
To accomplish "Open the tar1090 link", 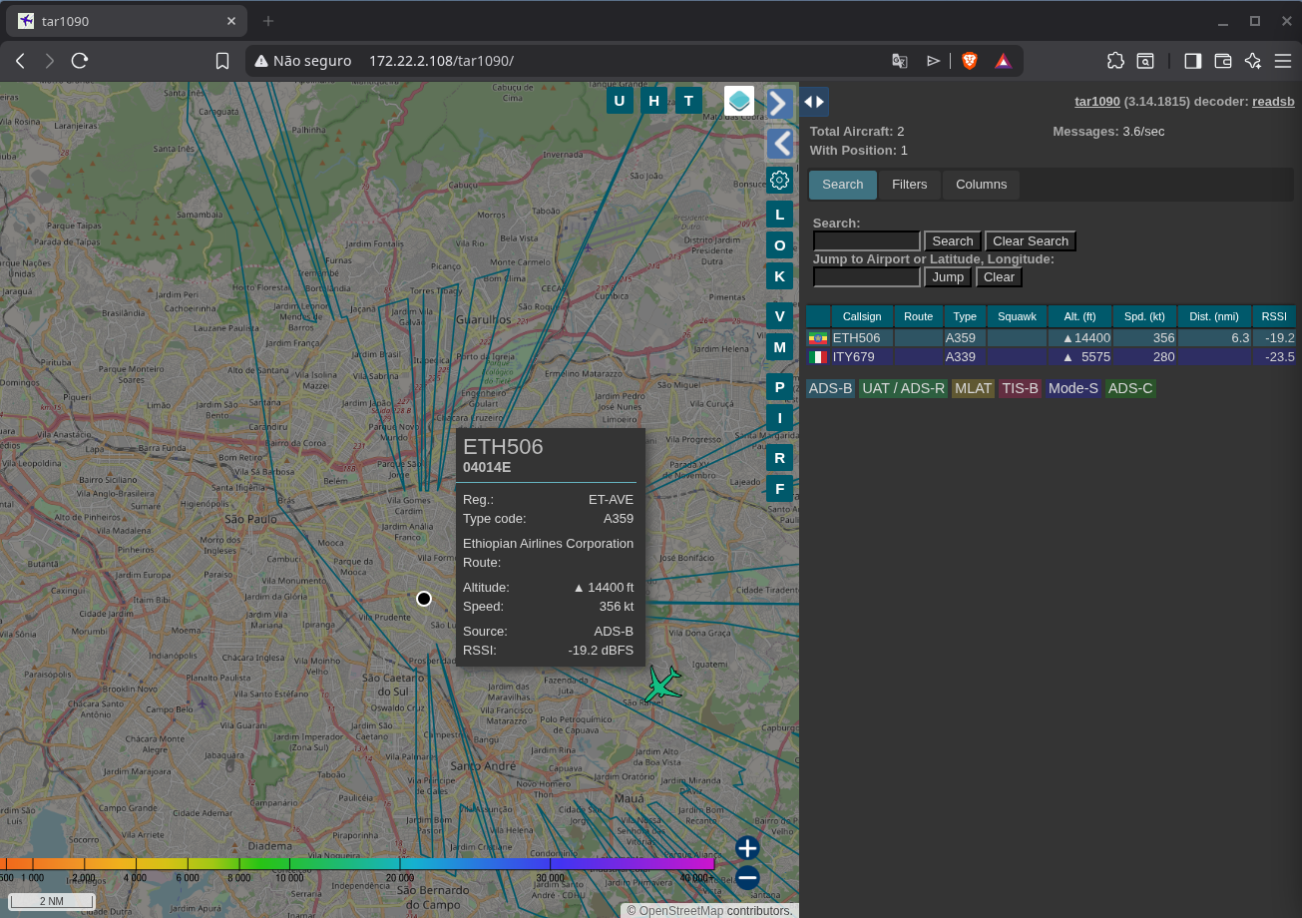I will click(x=1097, y=101).
